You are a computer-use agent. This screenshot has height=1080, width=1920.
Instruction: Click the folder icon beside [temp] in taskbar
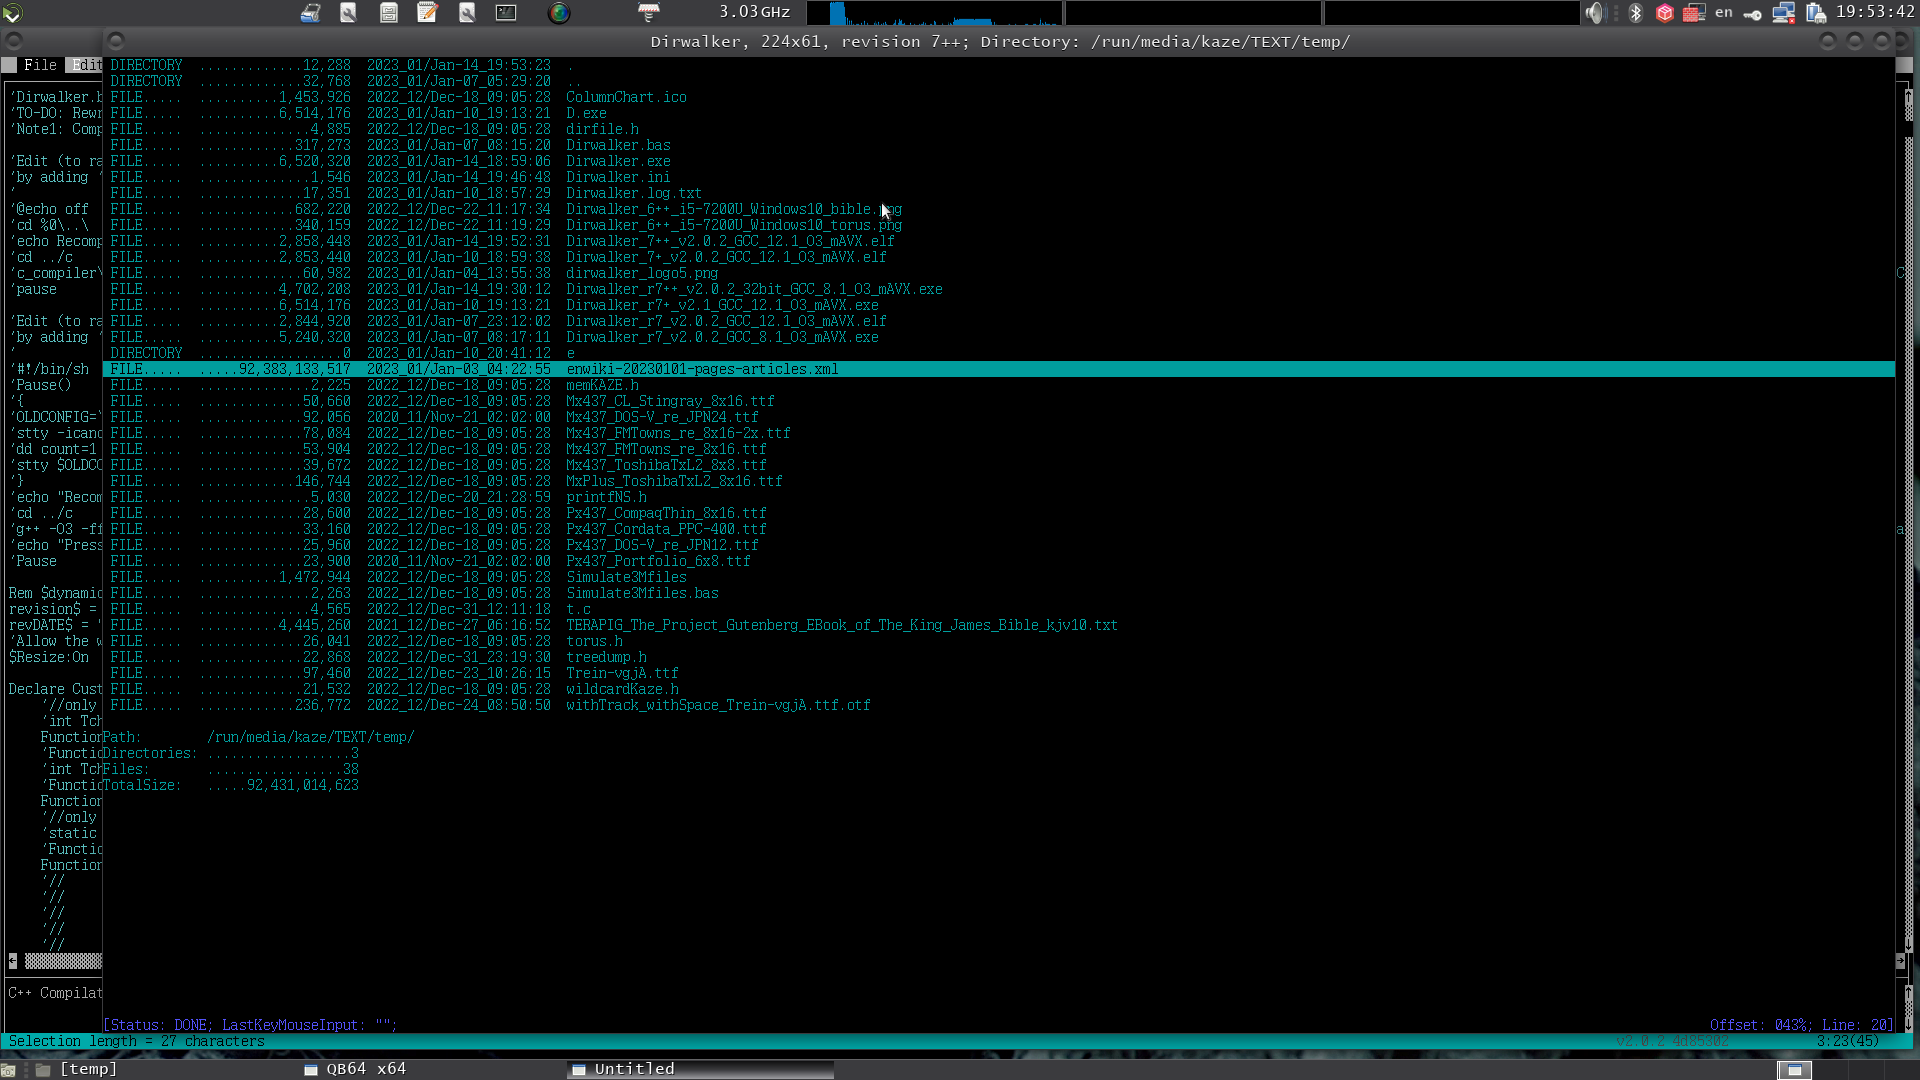[x=43, y=1070]
